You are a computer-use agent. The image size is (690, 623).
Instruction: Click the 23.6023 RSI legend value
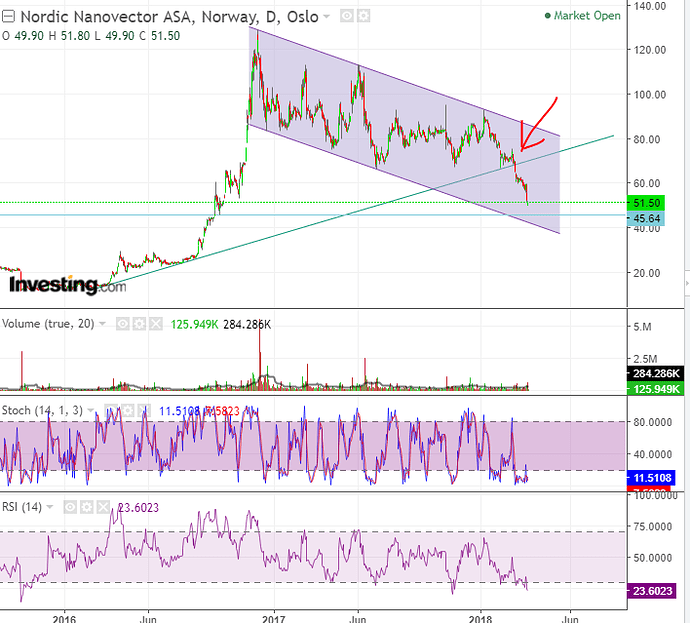pyautogui.click(x=138, y=508)
